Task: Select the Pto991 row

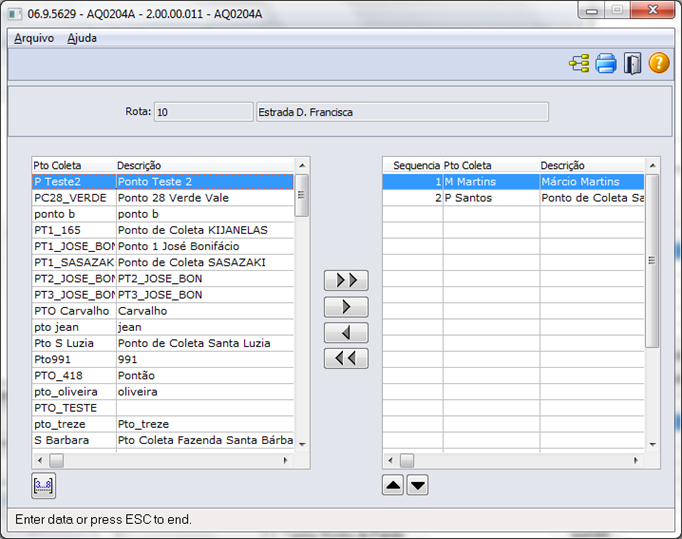Action: coord(163,359)
